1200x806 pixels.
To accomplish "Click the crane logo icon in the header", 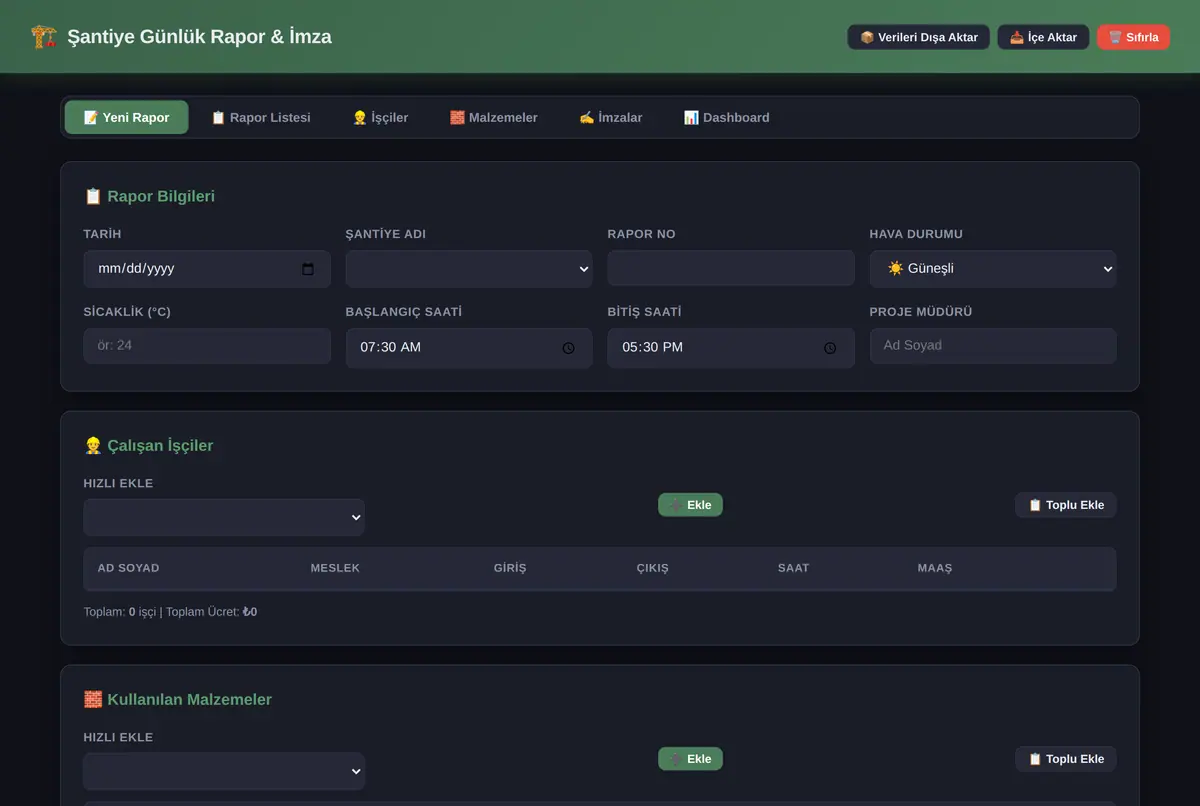I will tap(44, 37).
